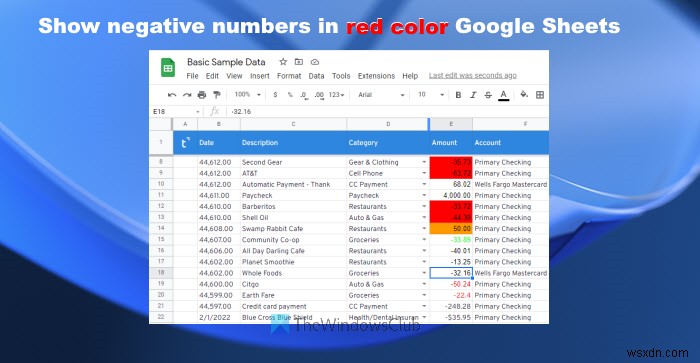Select the Credit card payment cell
This screenshot has width=700, height=363.
coord(293,306)
